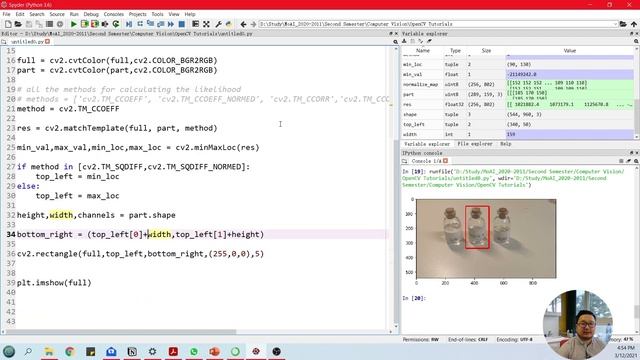Open the Debug menu

91,14
